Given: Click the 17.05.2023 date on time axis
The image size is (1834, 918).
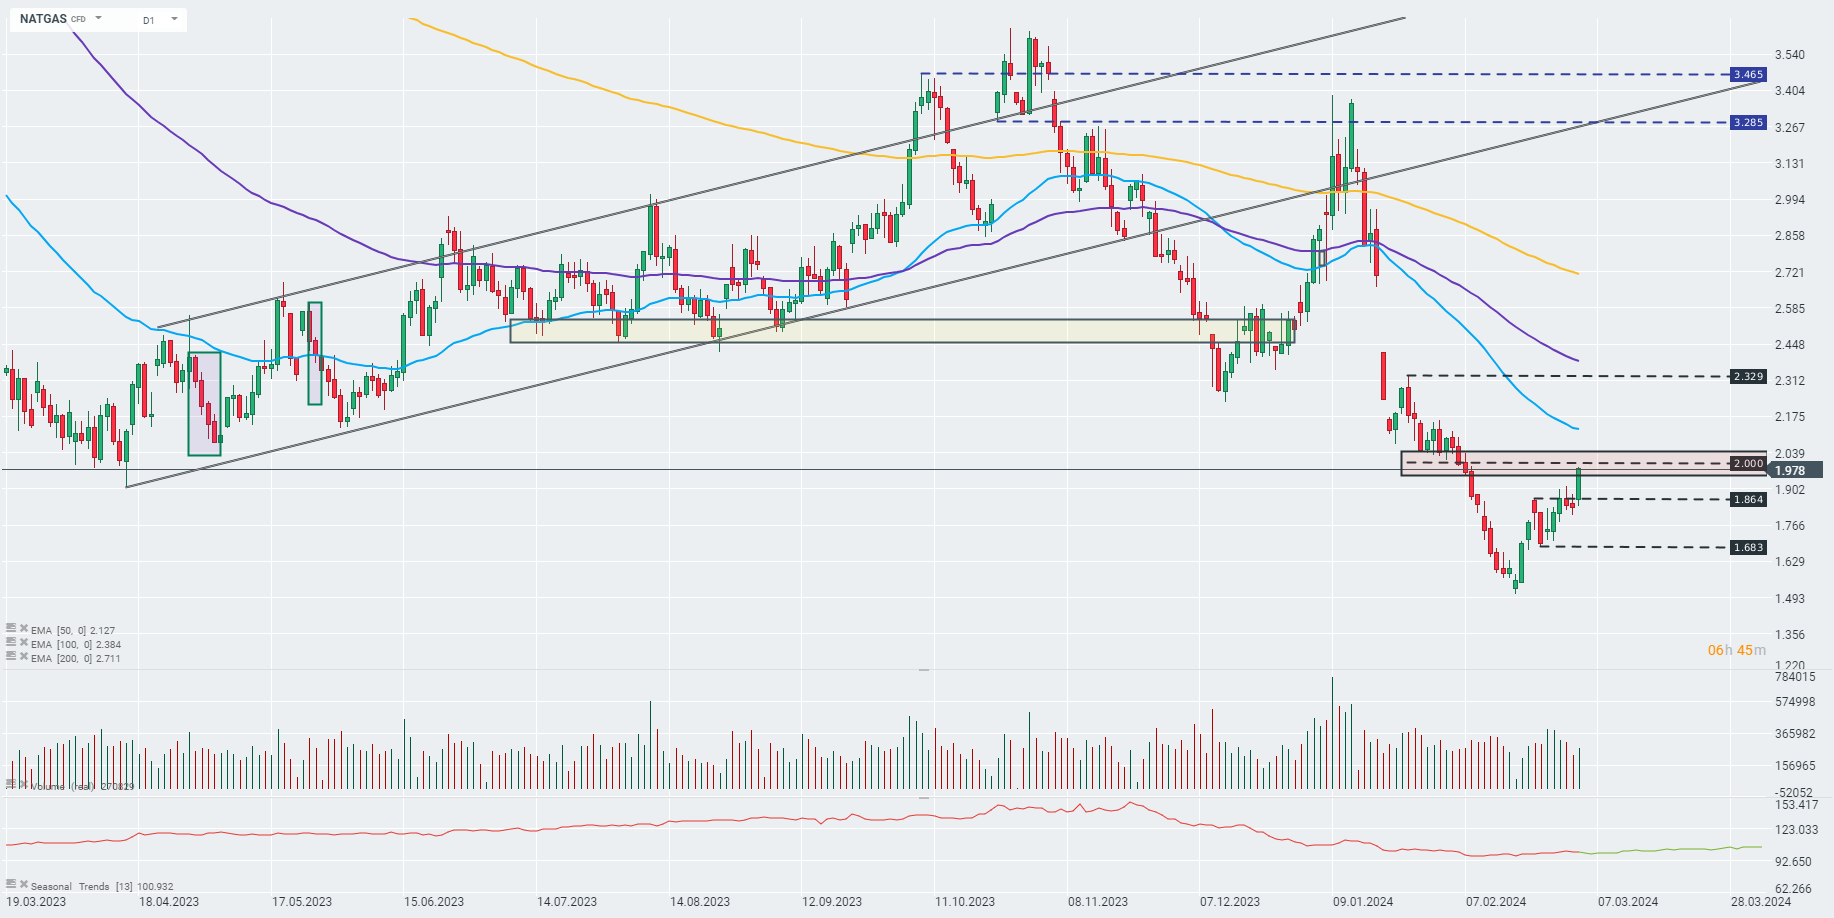Looking at the screenshot, I should click(x=302, y=902).
